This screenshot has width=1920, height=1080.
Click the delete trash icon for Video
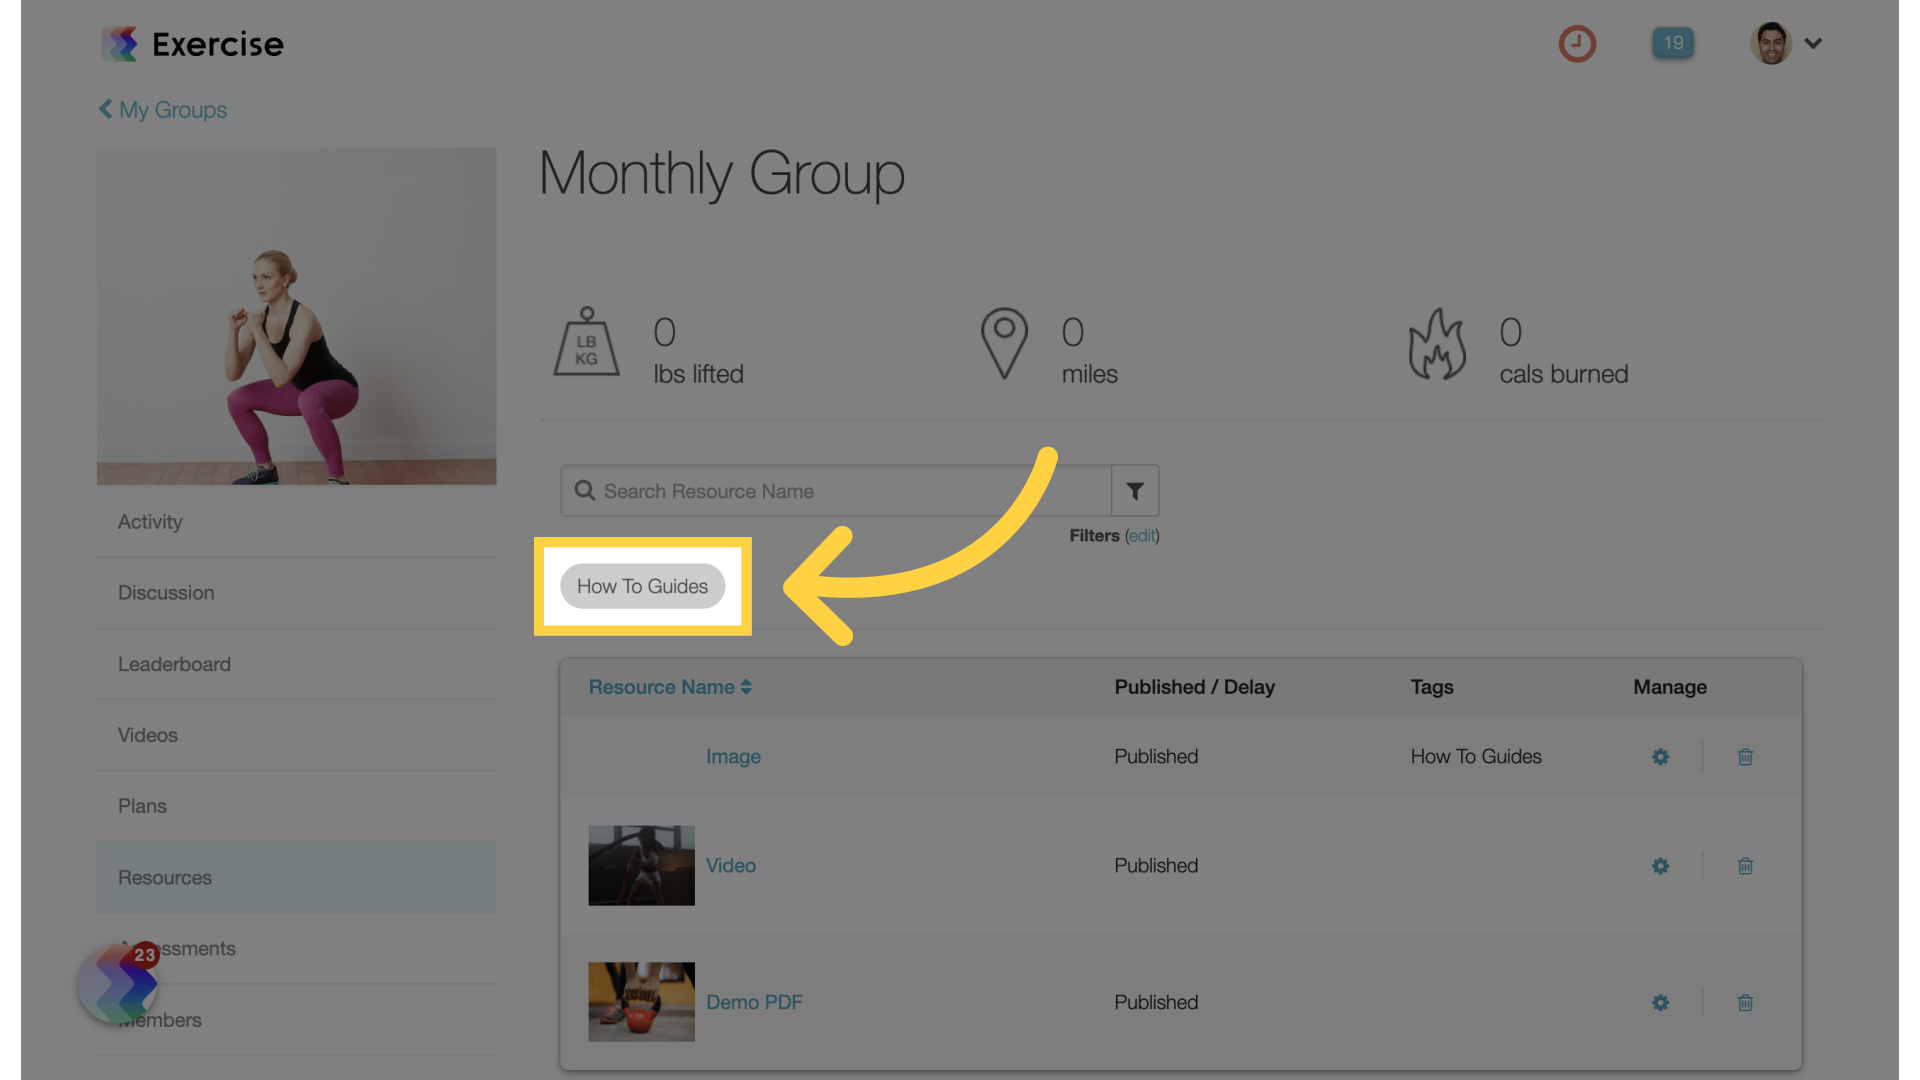coord(1746,865)
